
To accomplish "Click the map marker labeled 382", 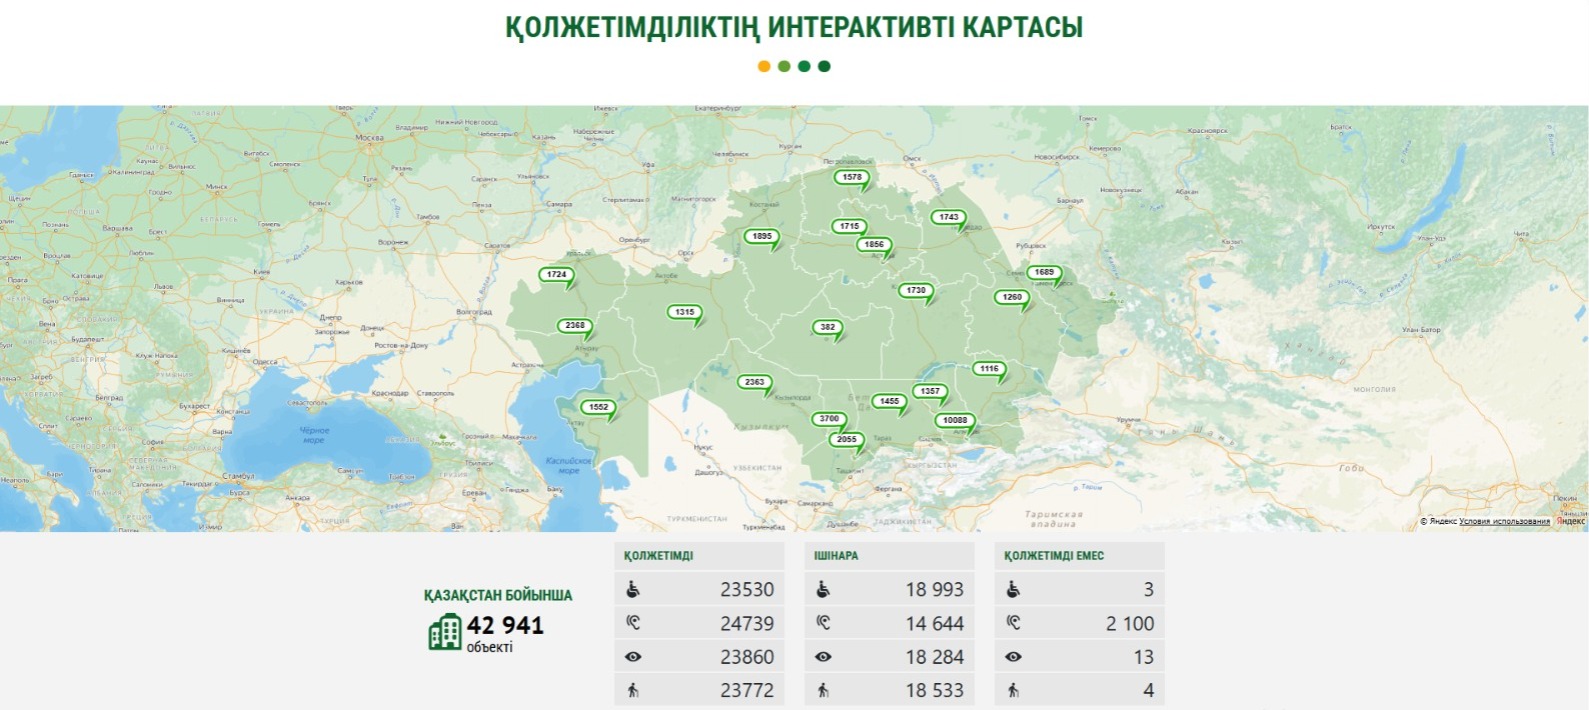I will [828, 328].
